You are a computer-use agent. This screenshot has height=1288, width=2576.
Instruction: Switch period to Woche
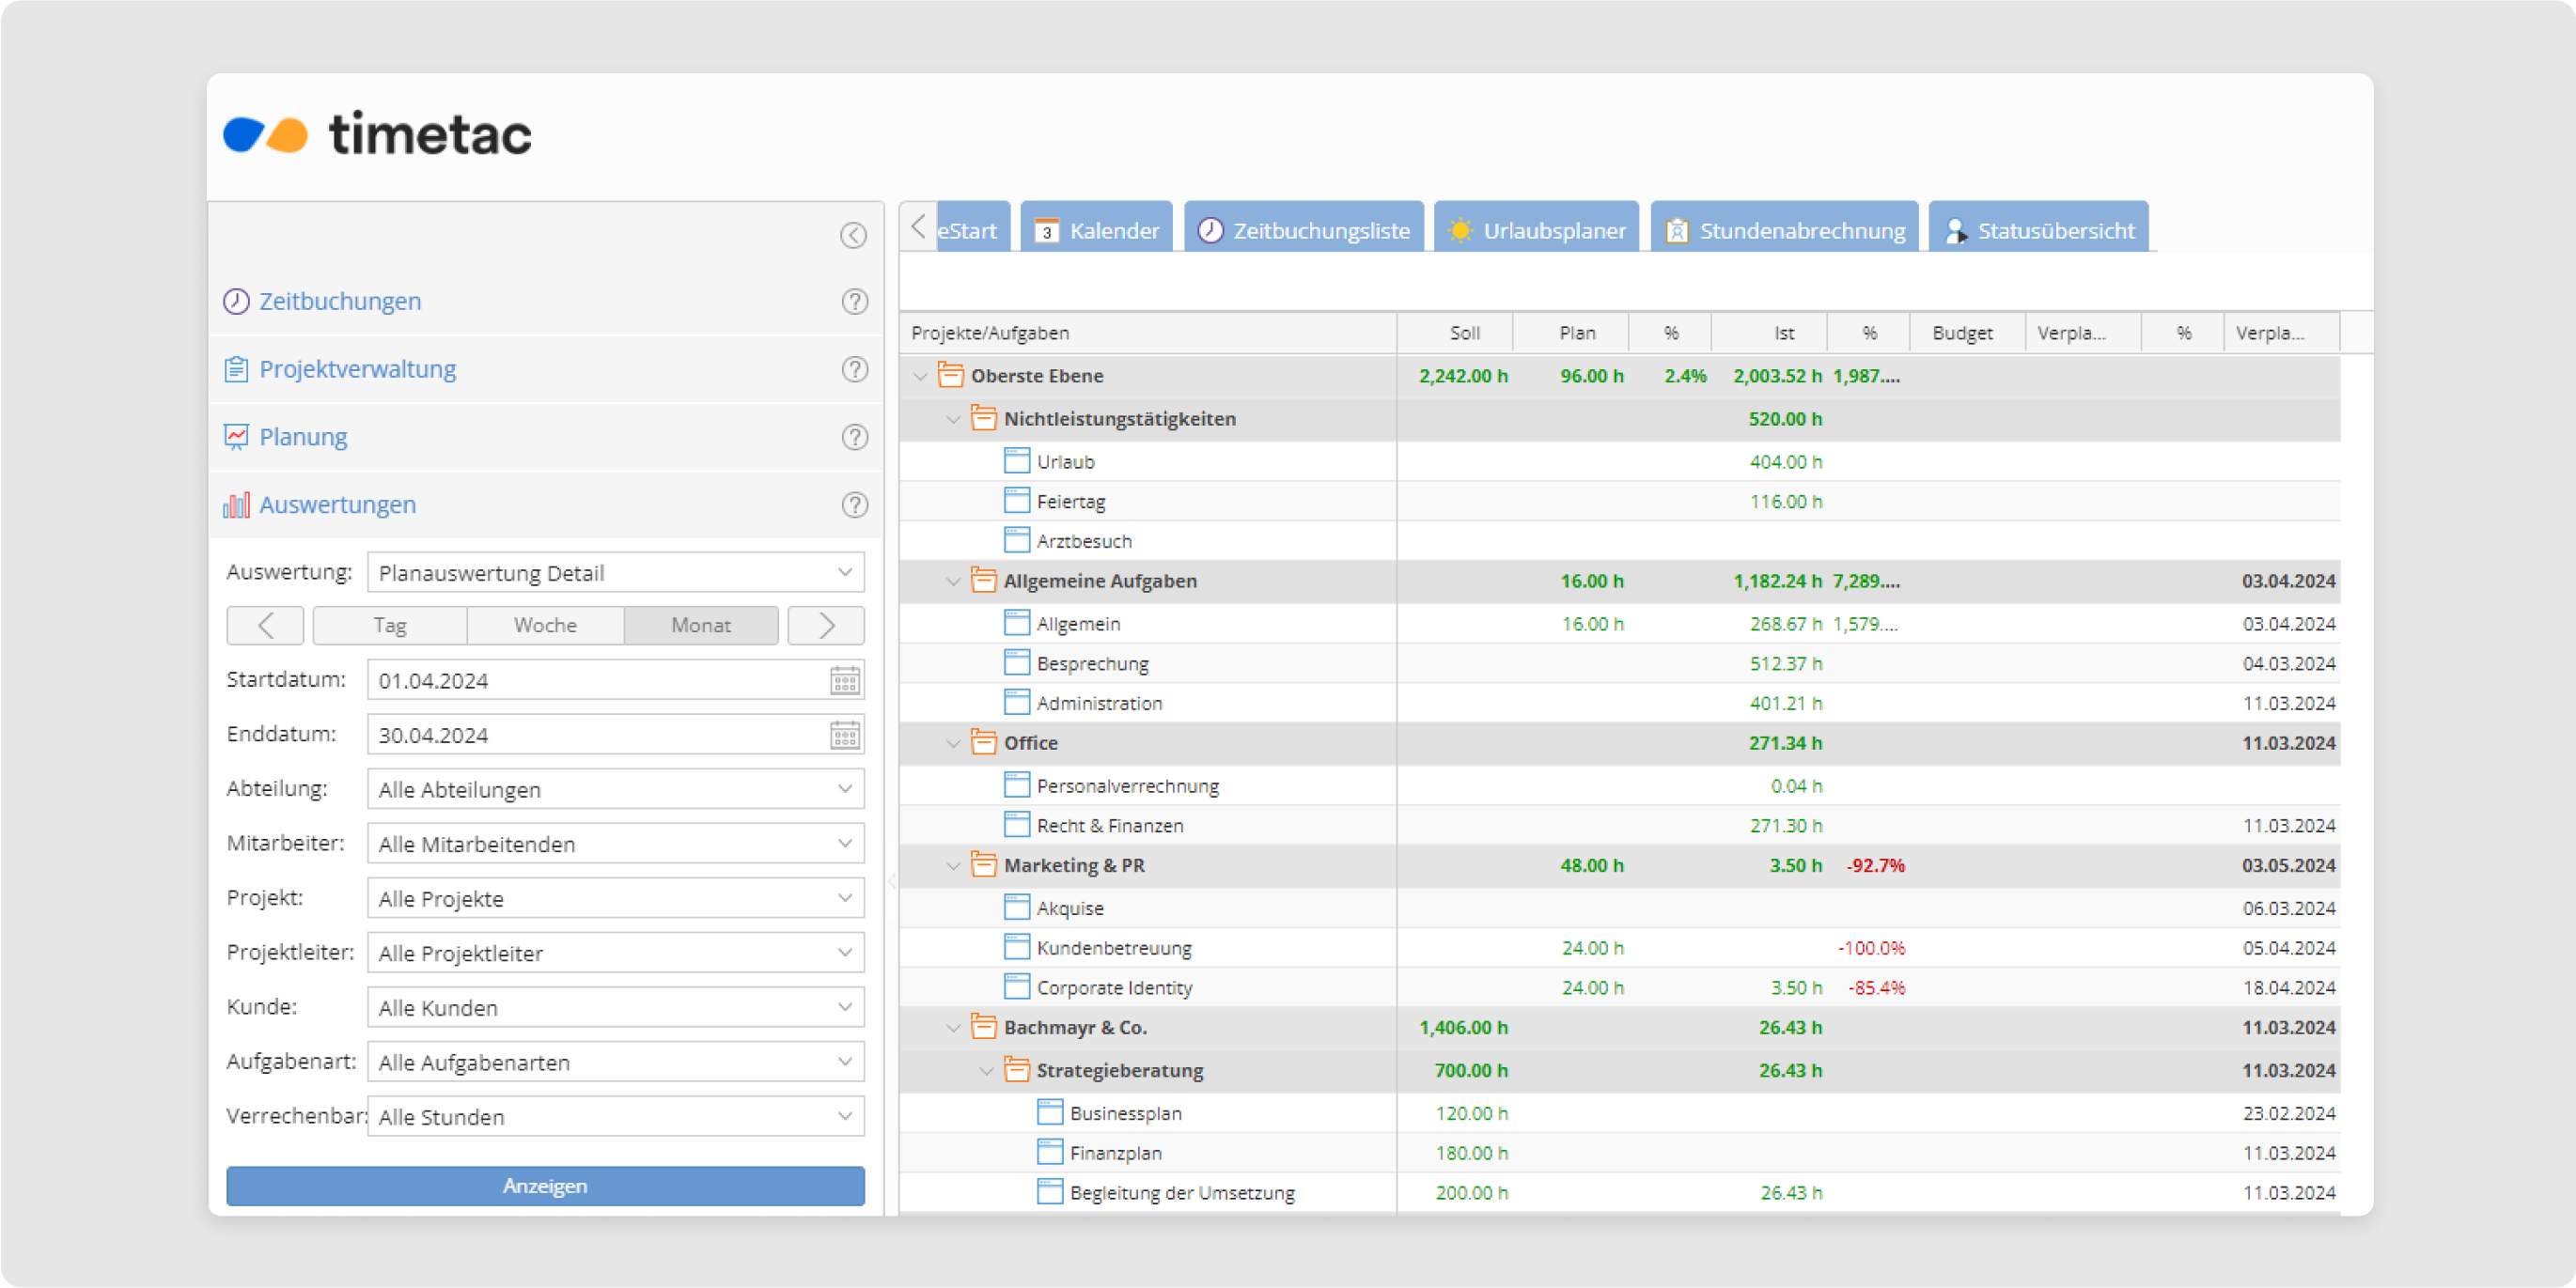point(545,626)
